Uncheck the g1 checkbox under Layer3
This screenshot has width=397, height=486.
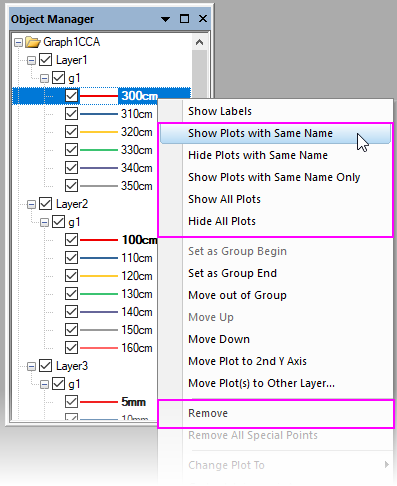59,384
